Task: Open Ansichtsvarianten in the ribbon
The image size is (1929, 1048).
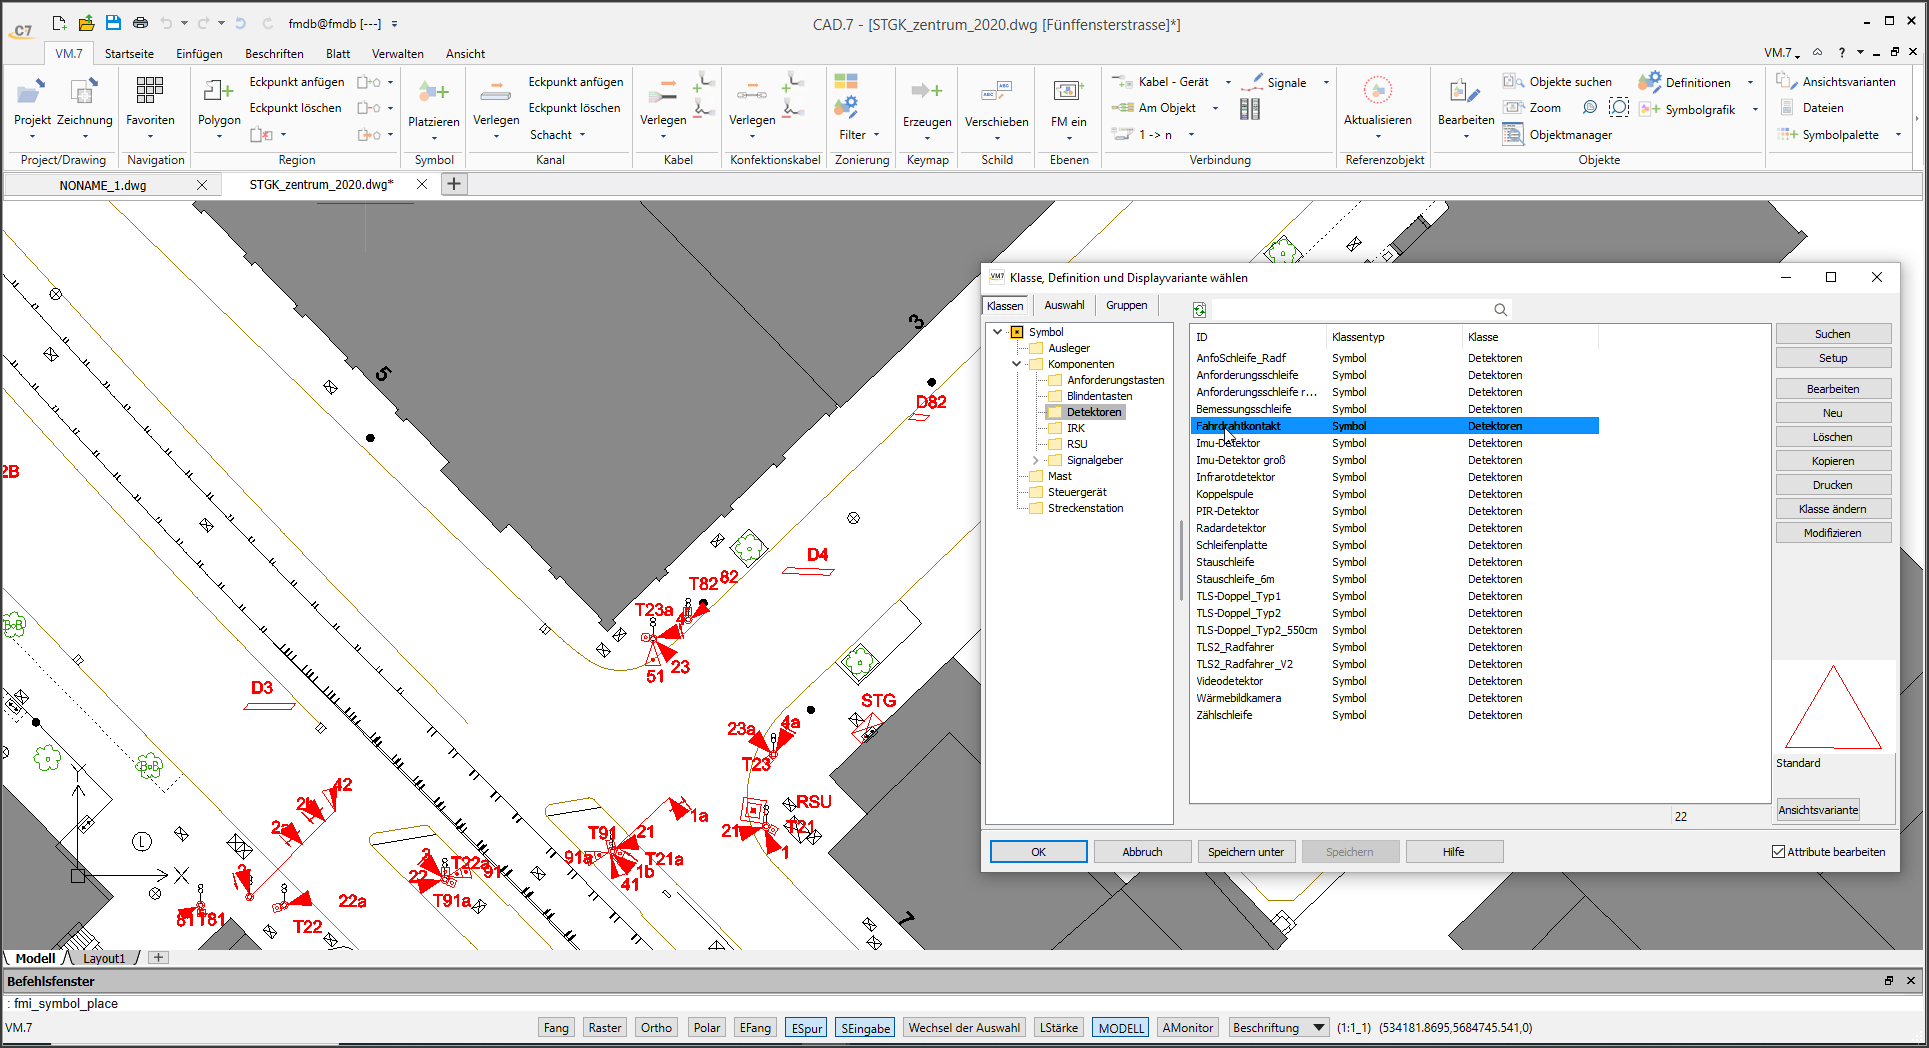Action: [x=1837, y=82]
